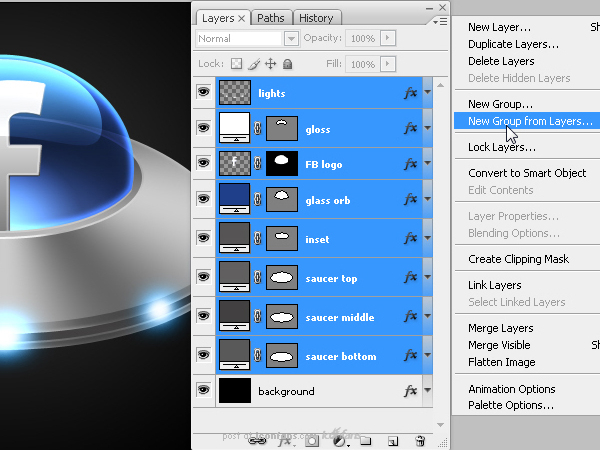
Task: Choose New Group from Layers menu item
Action: click(530, 121)
